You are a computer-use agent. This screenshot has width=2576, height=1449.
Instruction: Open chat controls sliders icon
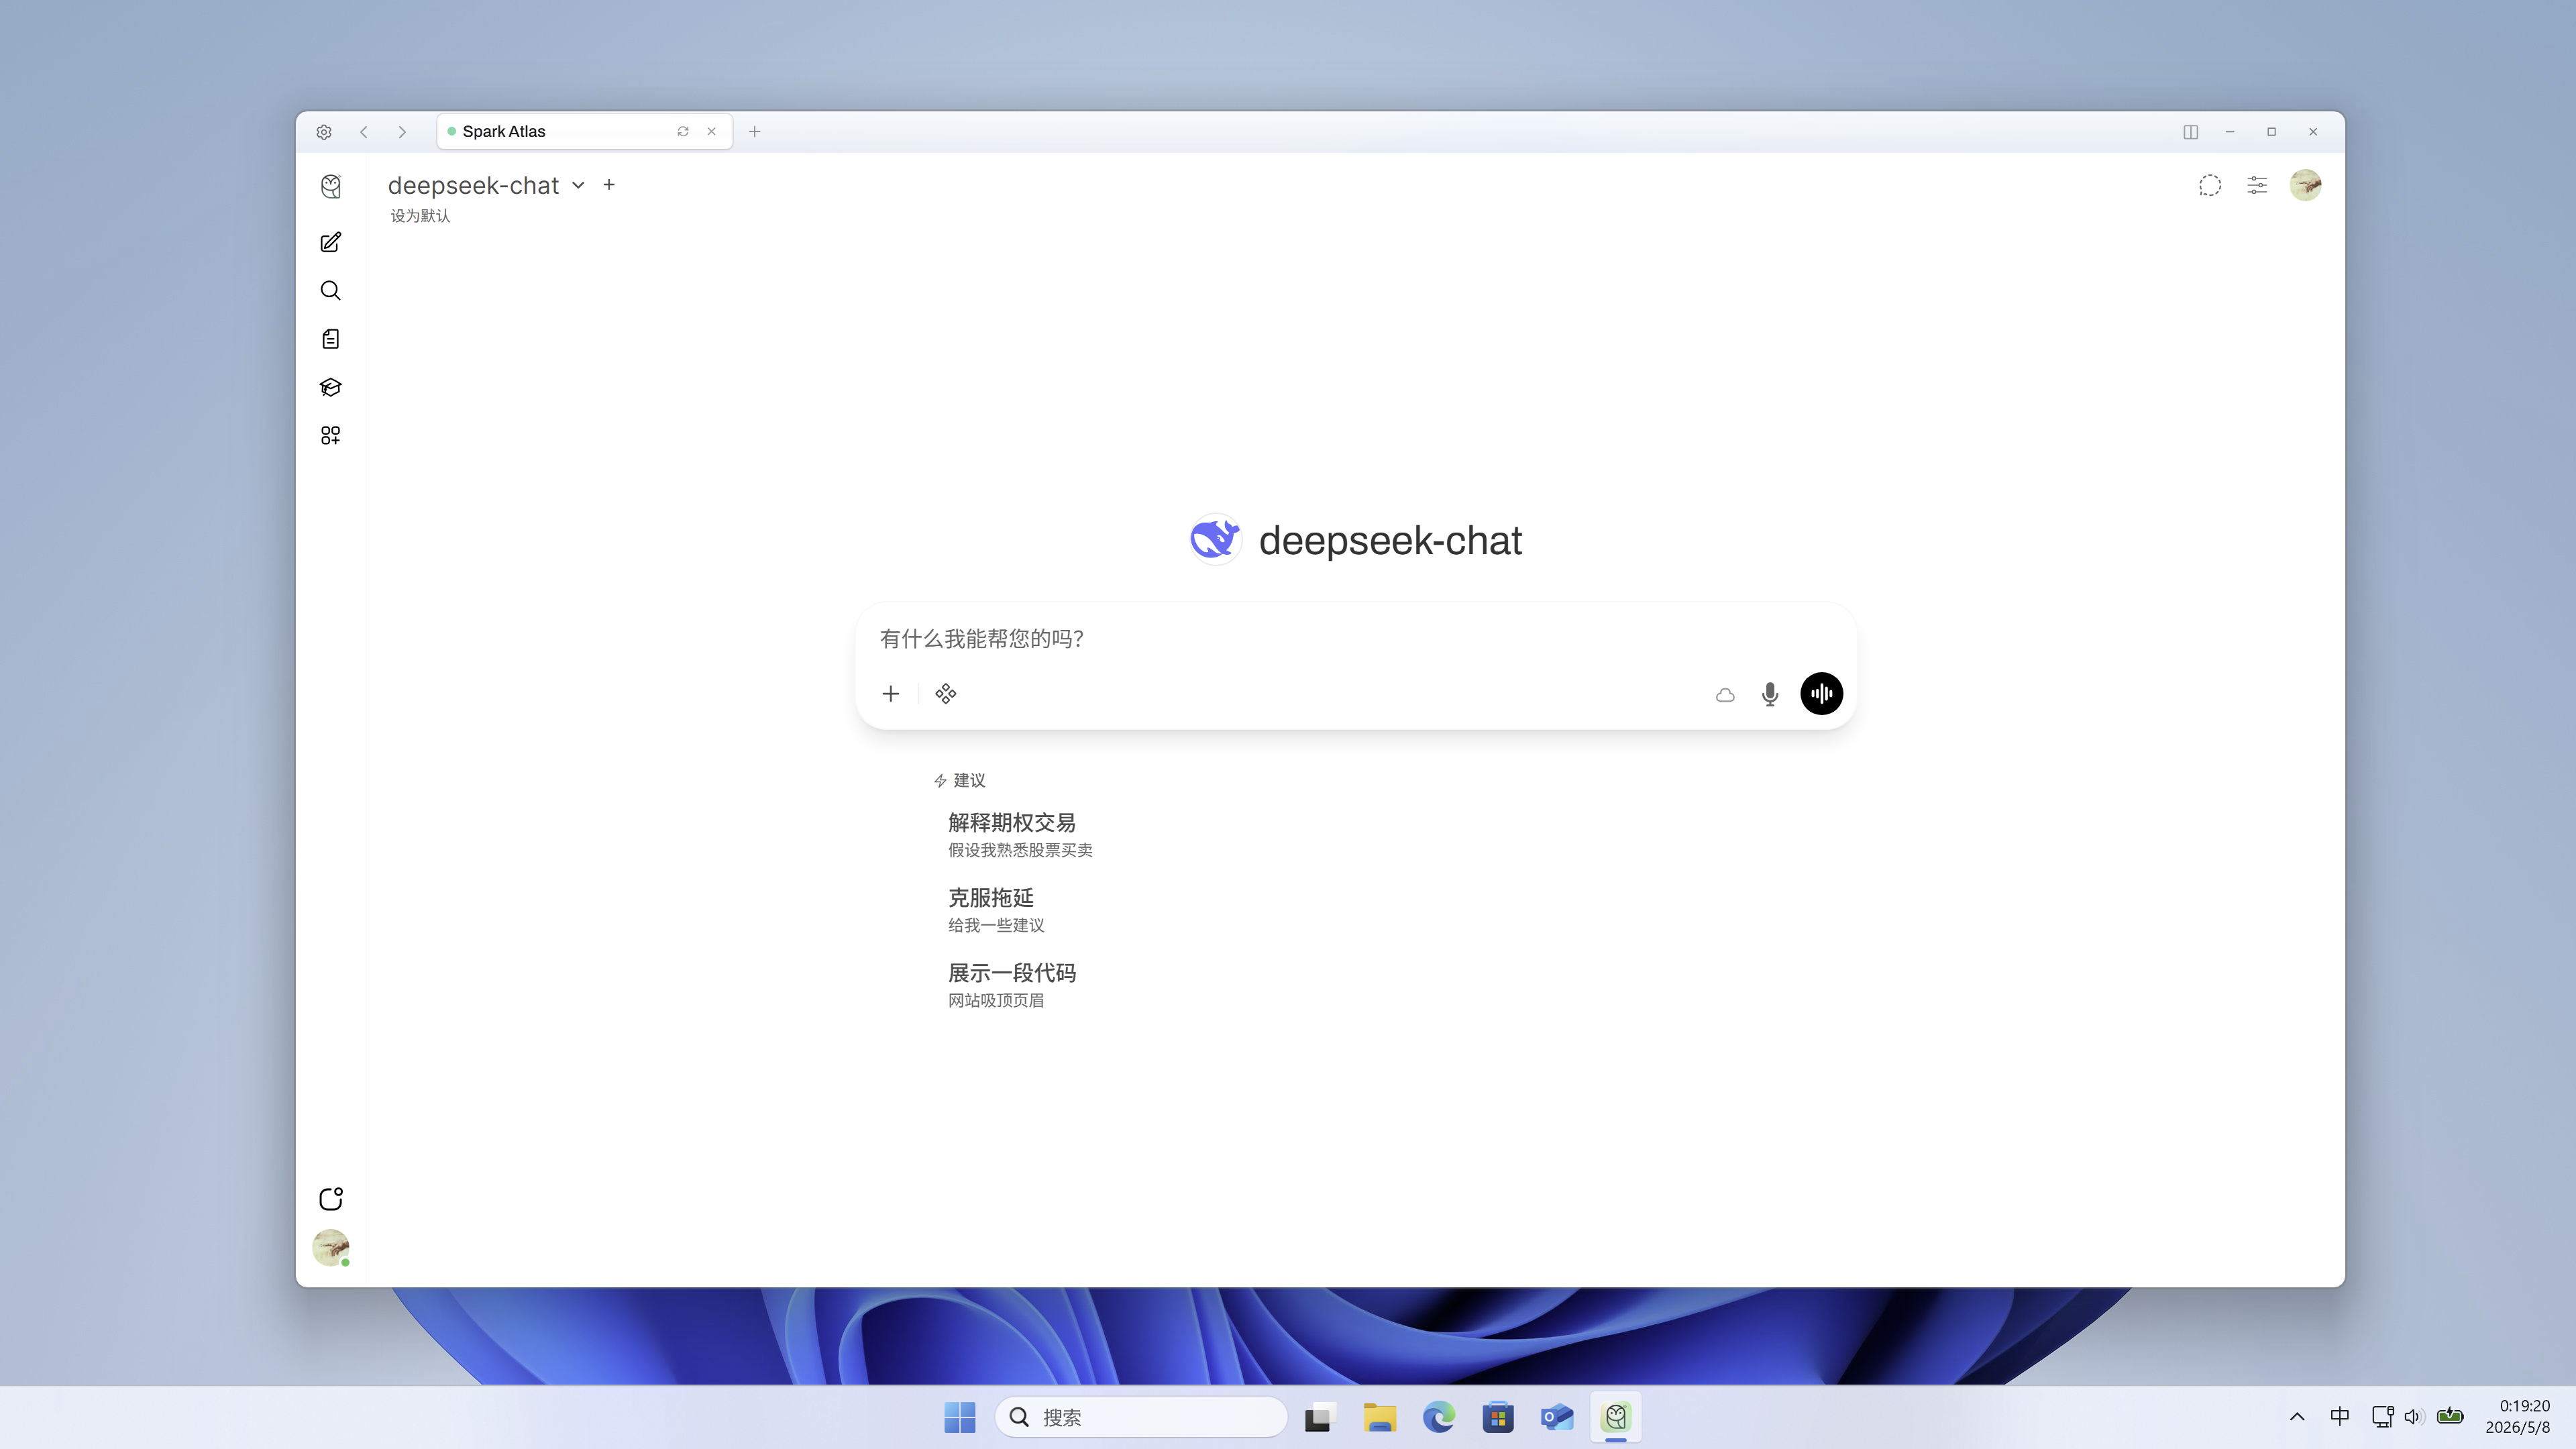(2257, 186)
